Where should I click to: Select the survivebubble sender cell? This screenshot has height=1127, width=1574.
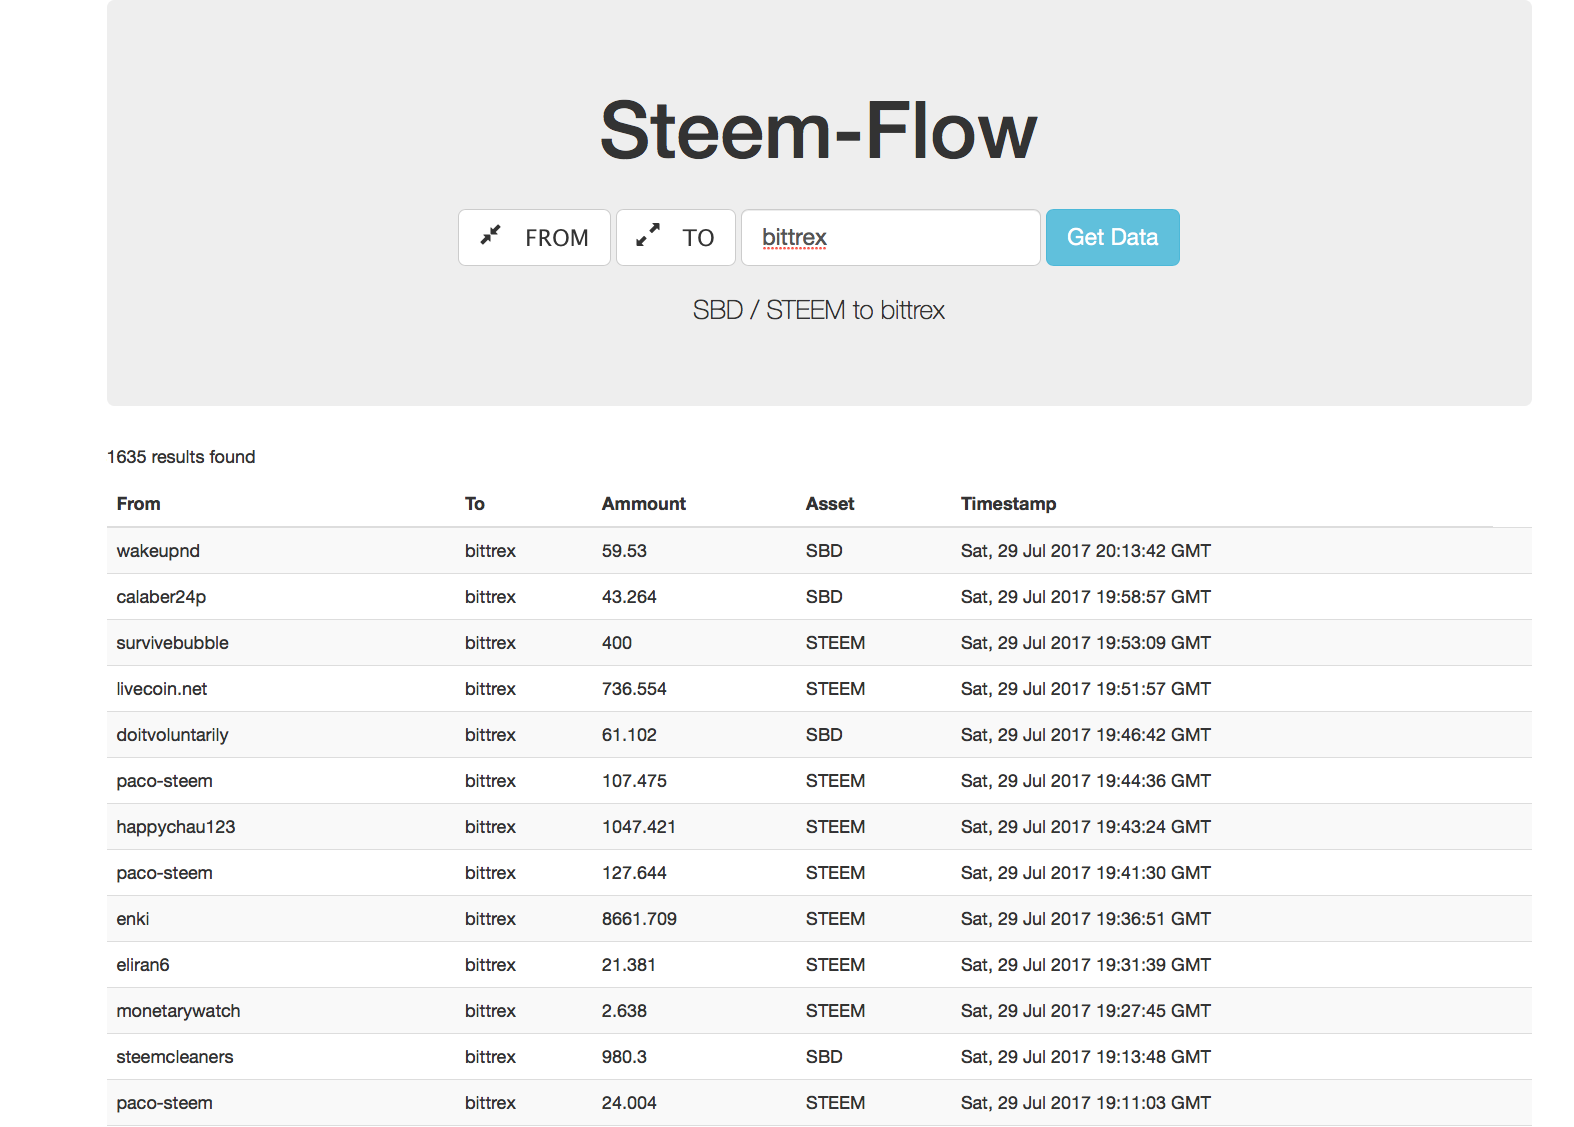tap(172, 643)
